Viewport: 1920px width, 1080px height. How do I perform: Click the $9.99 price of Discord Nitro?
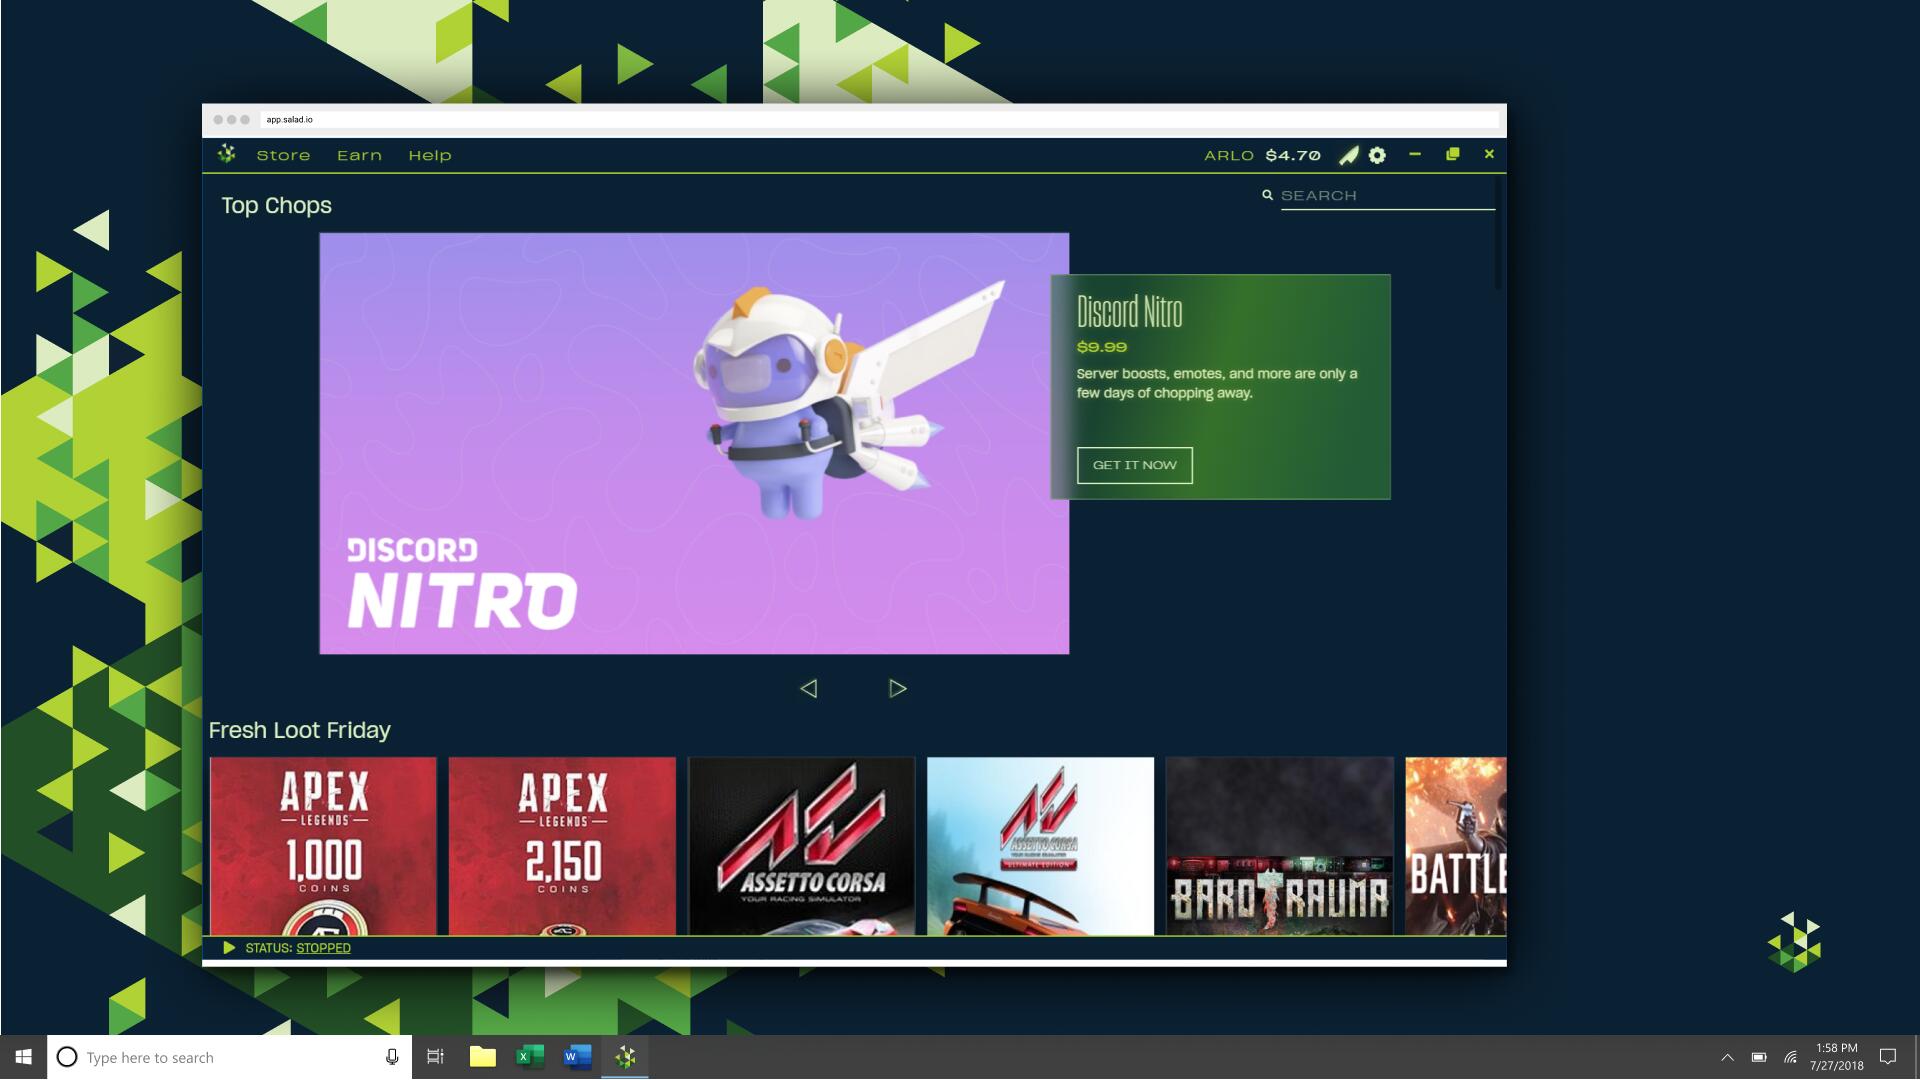pyautogui.click(x=1102, y=347)
